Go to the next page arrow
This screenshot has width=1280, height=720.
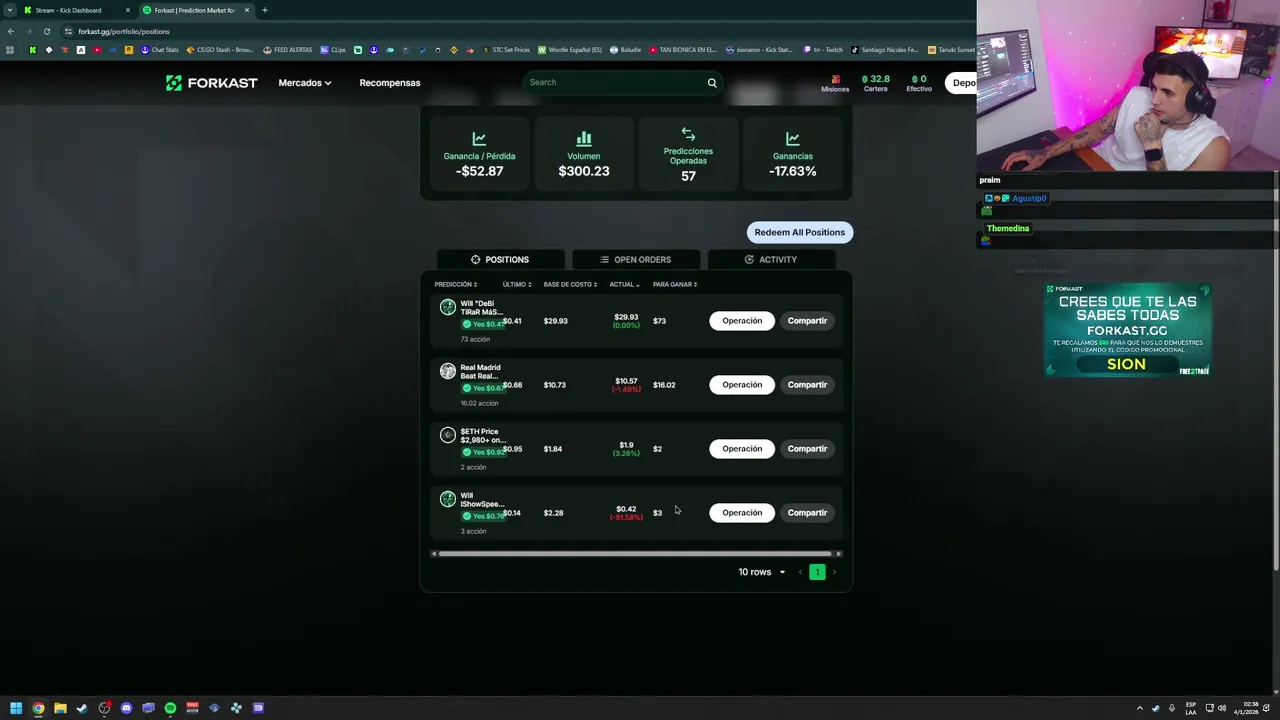tap(835, 572)
